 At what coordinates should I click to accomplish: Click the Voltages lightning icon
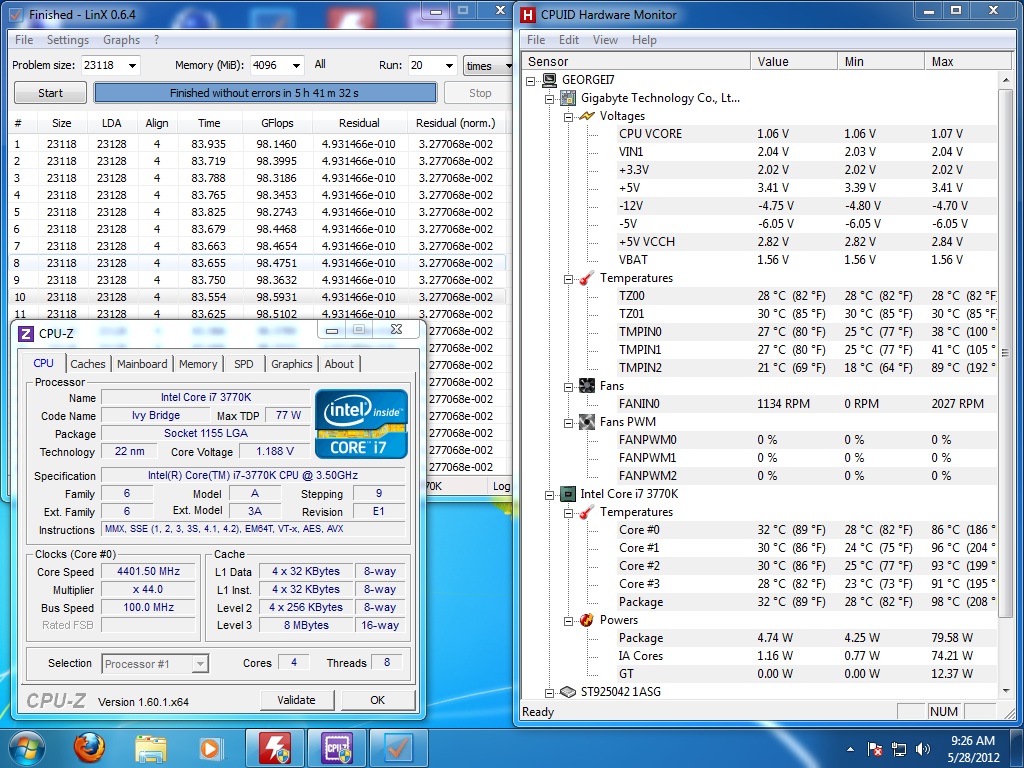(x=587, y=116)
